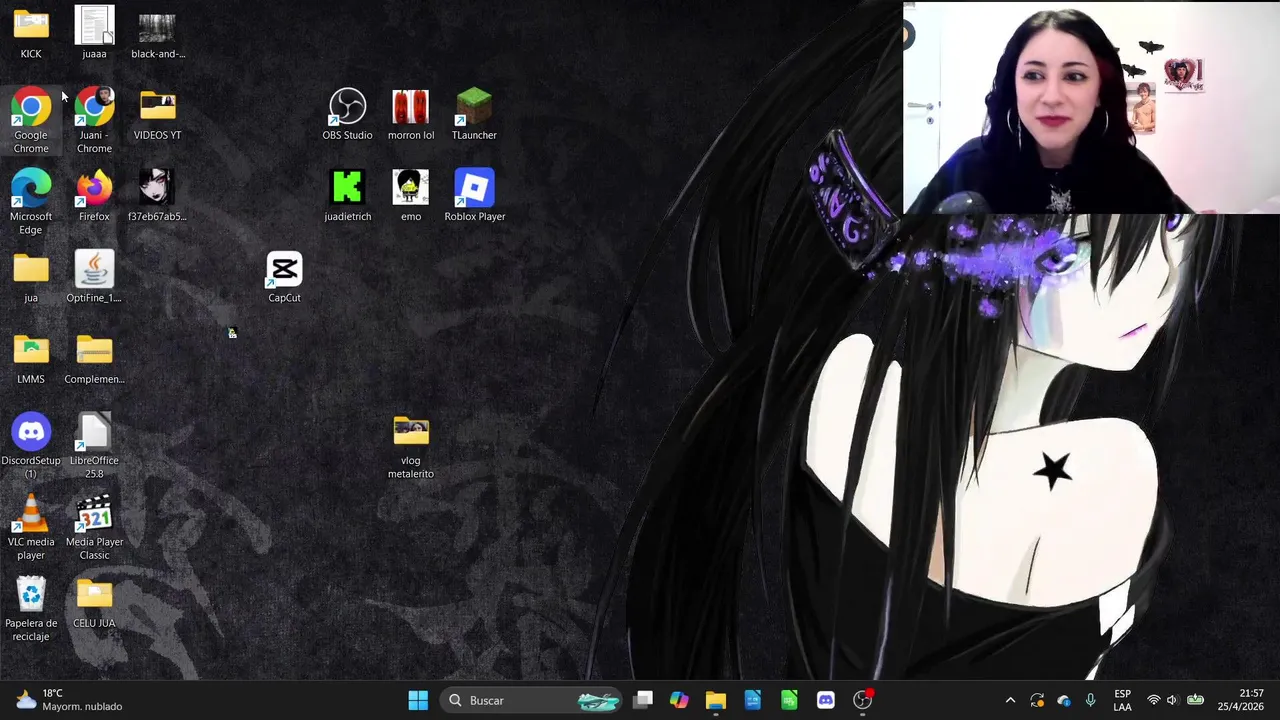The width and height of the screenshot is (1280, 720).
Task: Open the KICK folder on desktop
Action: click(31, 33)
